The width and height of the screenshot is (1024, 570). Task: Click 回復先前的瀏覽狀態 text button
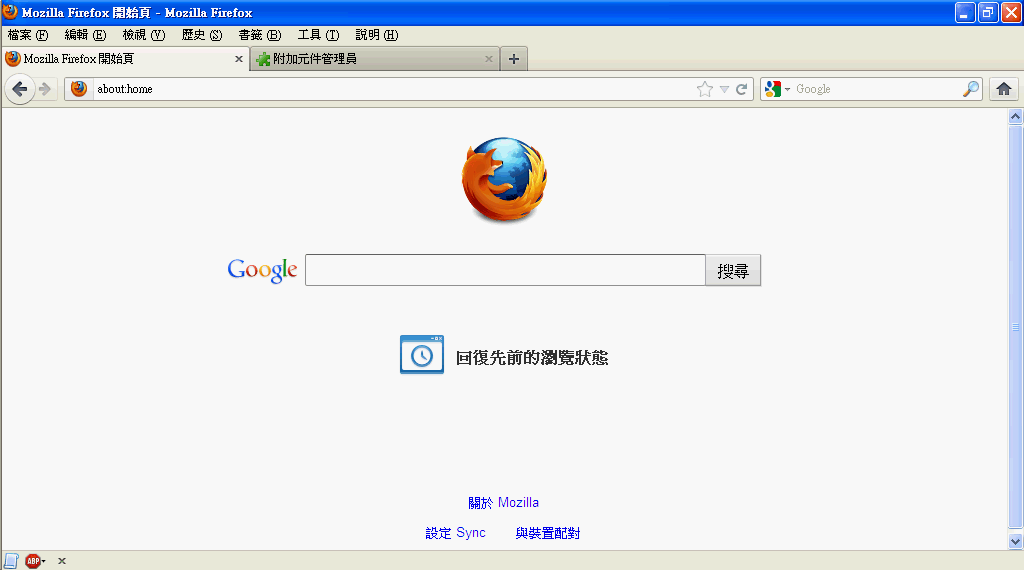(532, 358)
